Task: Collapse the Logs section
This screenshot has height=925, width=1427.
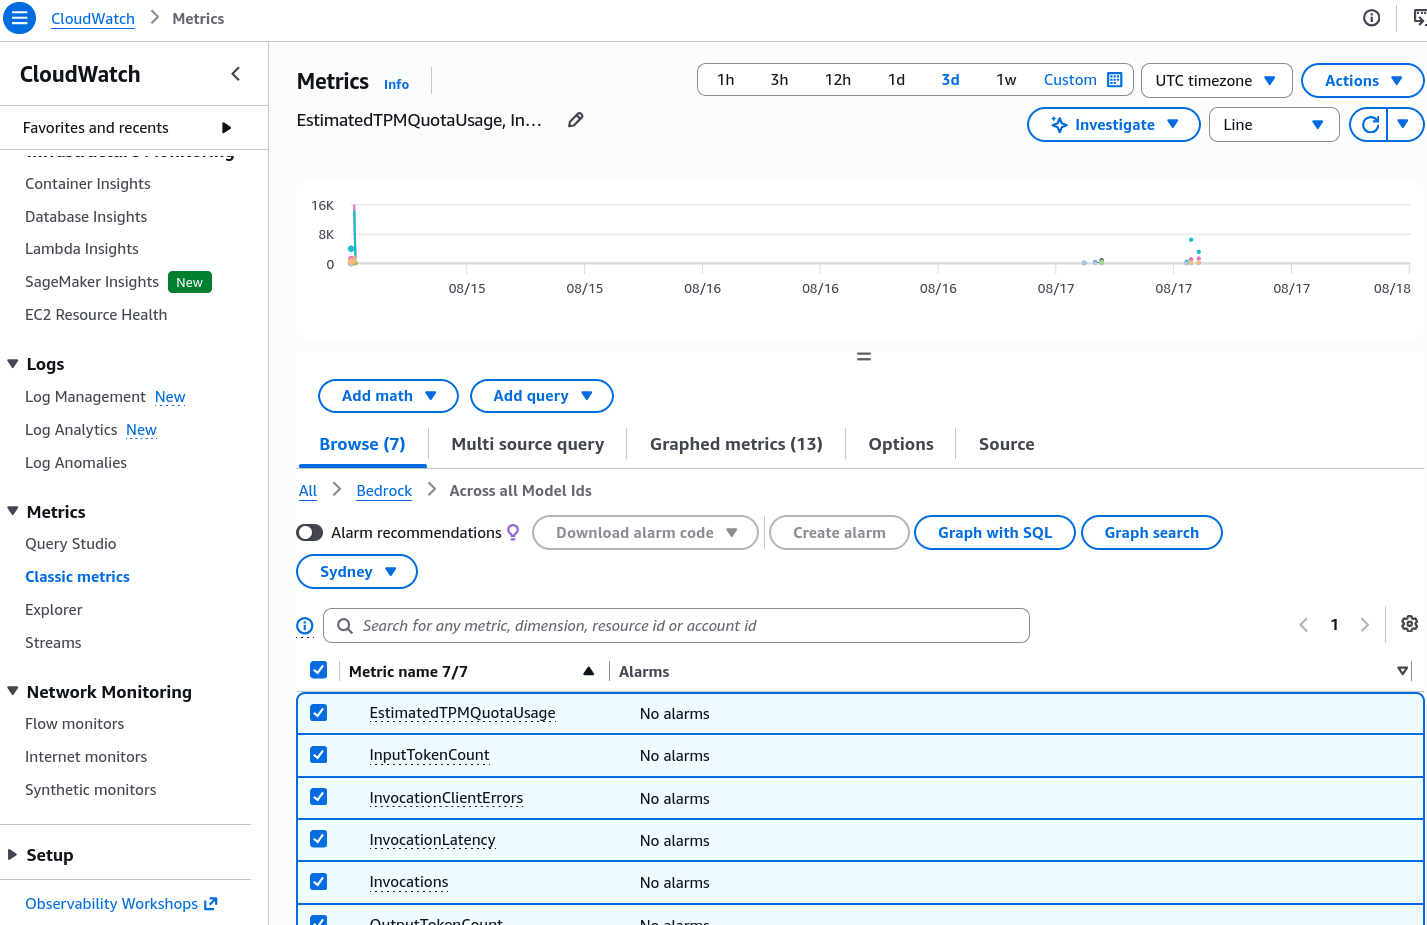Action: (x=13, y=364)
